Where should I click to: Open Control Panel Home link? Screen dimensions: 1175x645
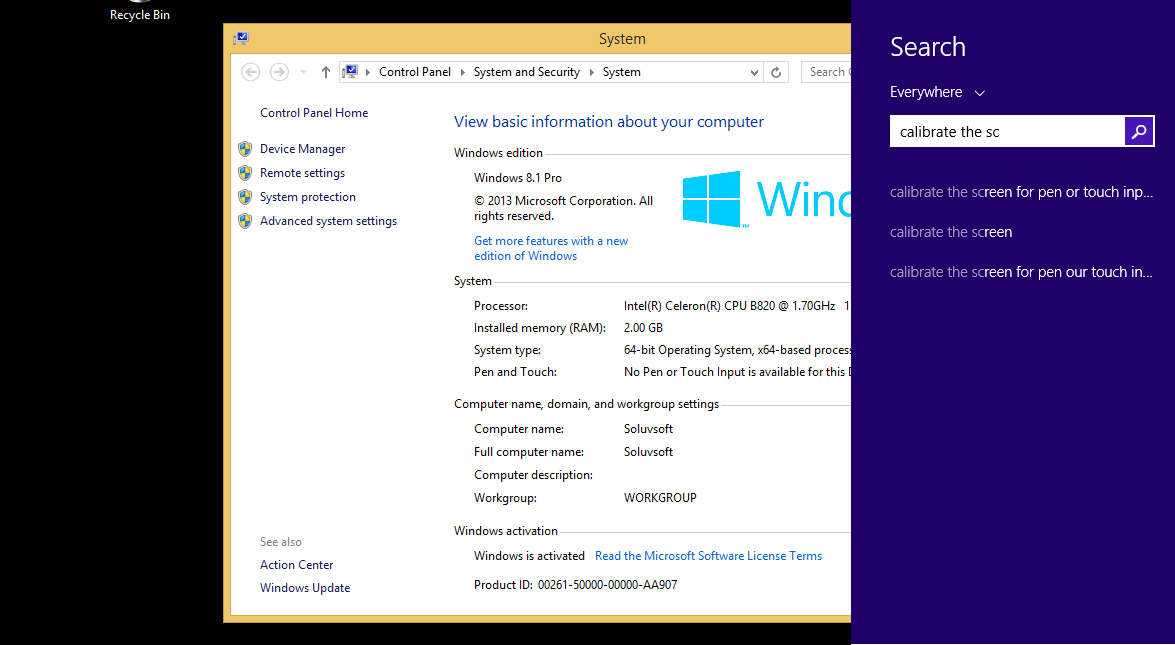pyautogui.click(x=314, y=113)
